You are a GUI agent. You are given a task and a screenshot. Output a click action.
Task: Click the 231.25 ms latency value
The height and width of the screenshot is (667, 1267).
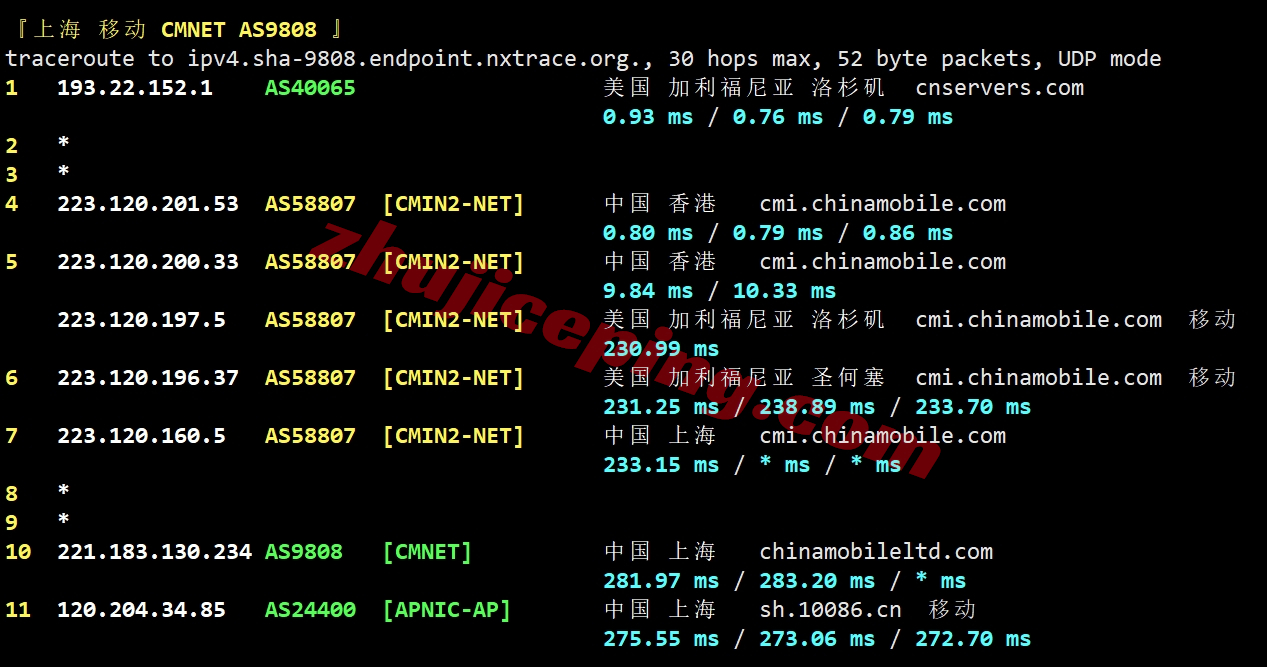661,407
